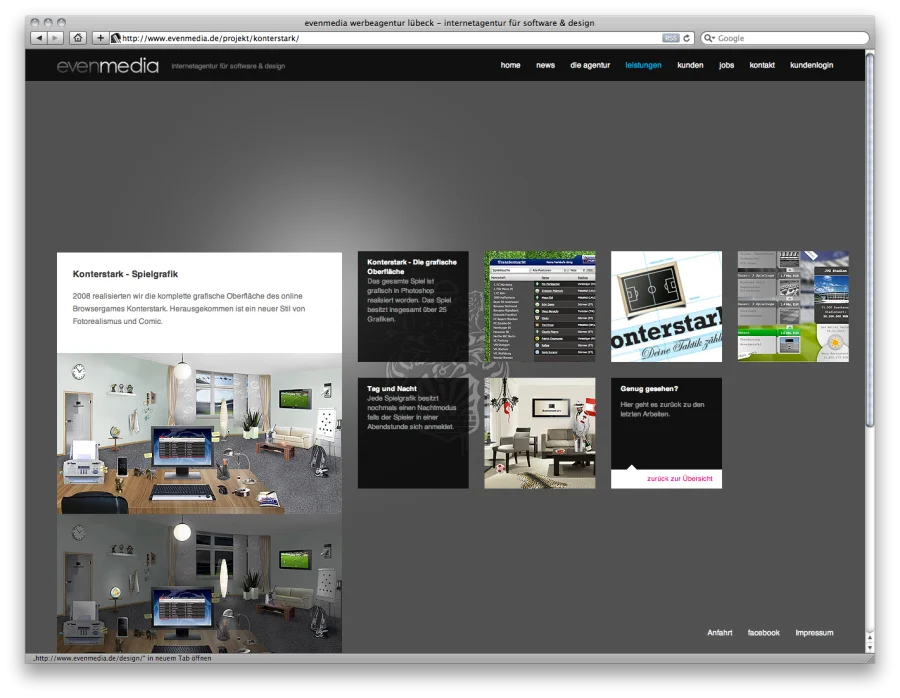The width and height of the screenshot is (900, 698).
Task: Open the living room interior thumbnail
Action: [540, 433]
